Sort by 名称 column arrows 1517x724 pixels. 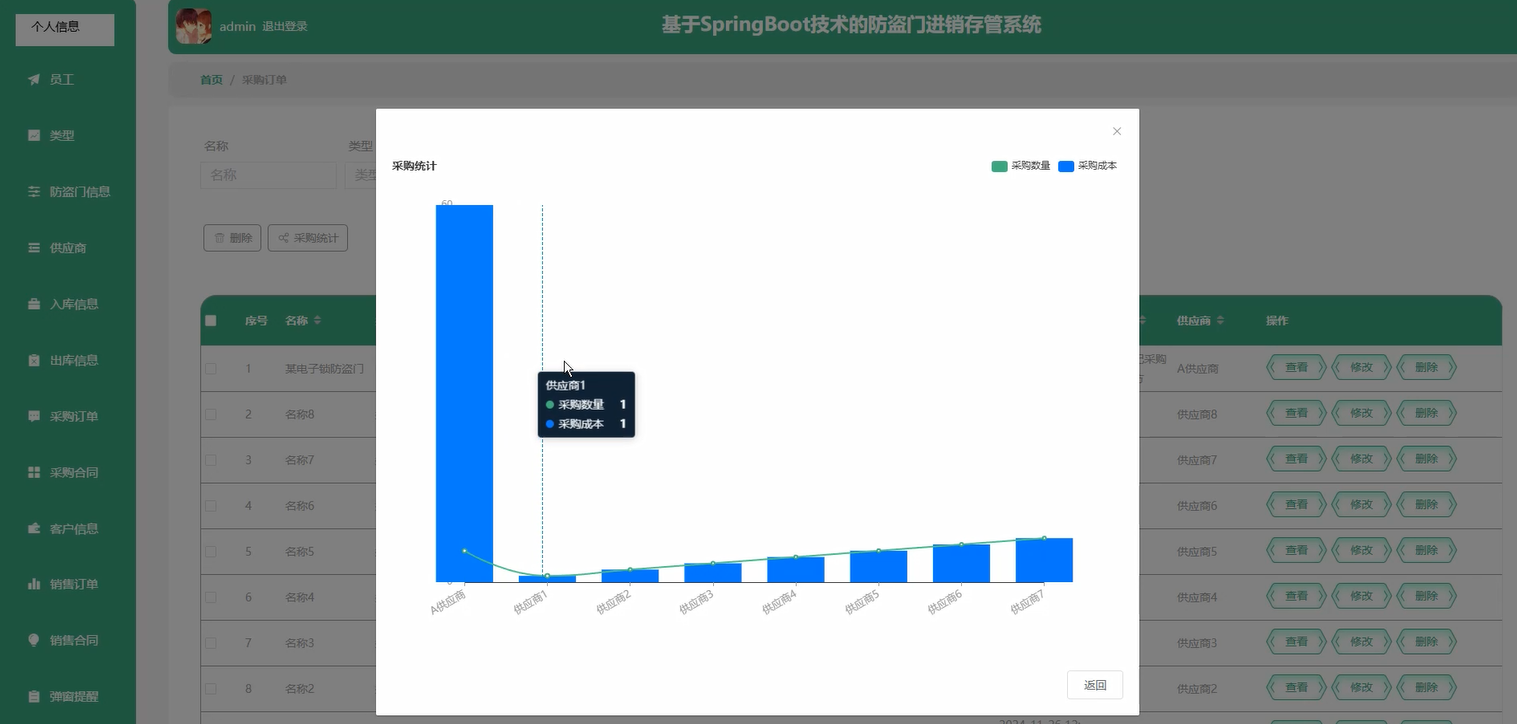pyautogui.click(x=318, y=321)
